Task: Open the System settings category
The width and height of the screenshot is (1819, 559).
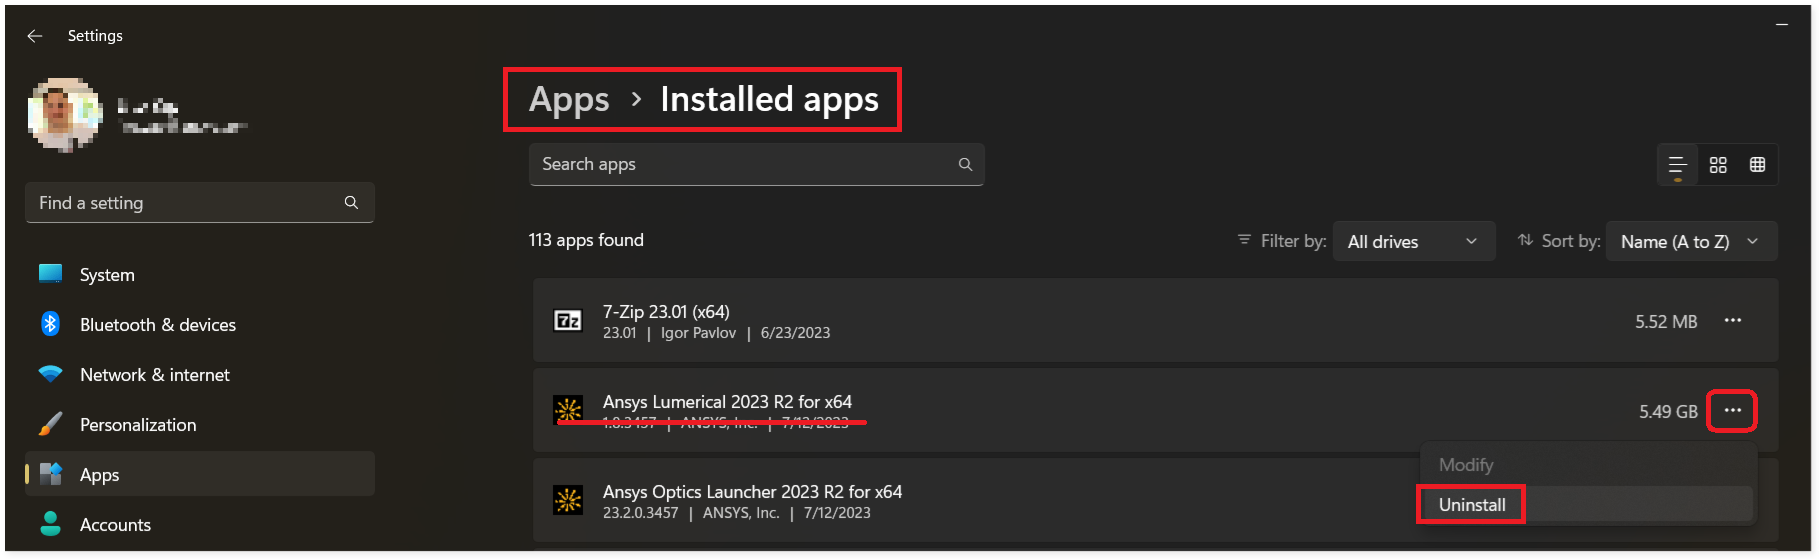Action: click(x=200, y=275)
